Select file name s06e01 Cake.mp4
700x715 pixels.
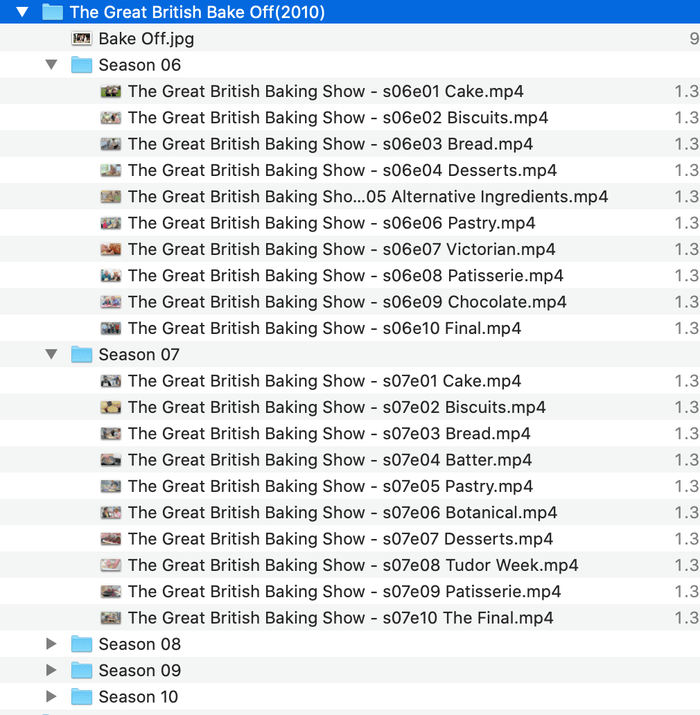(x=326, y=91)
